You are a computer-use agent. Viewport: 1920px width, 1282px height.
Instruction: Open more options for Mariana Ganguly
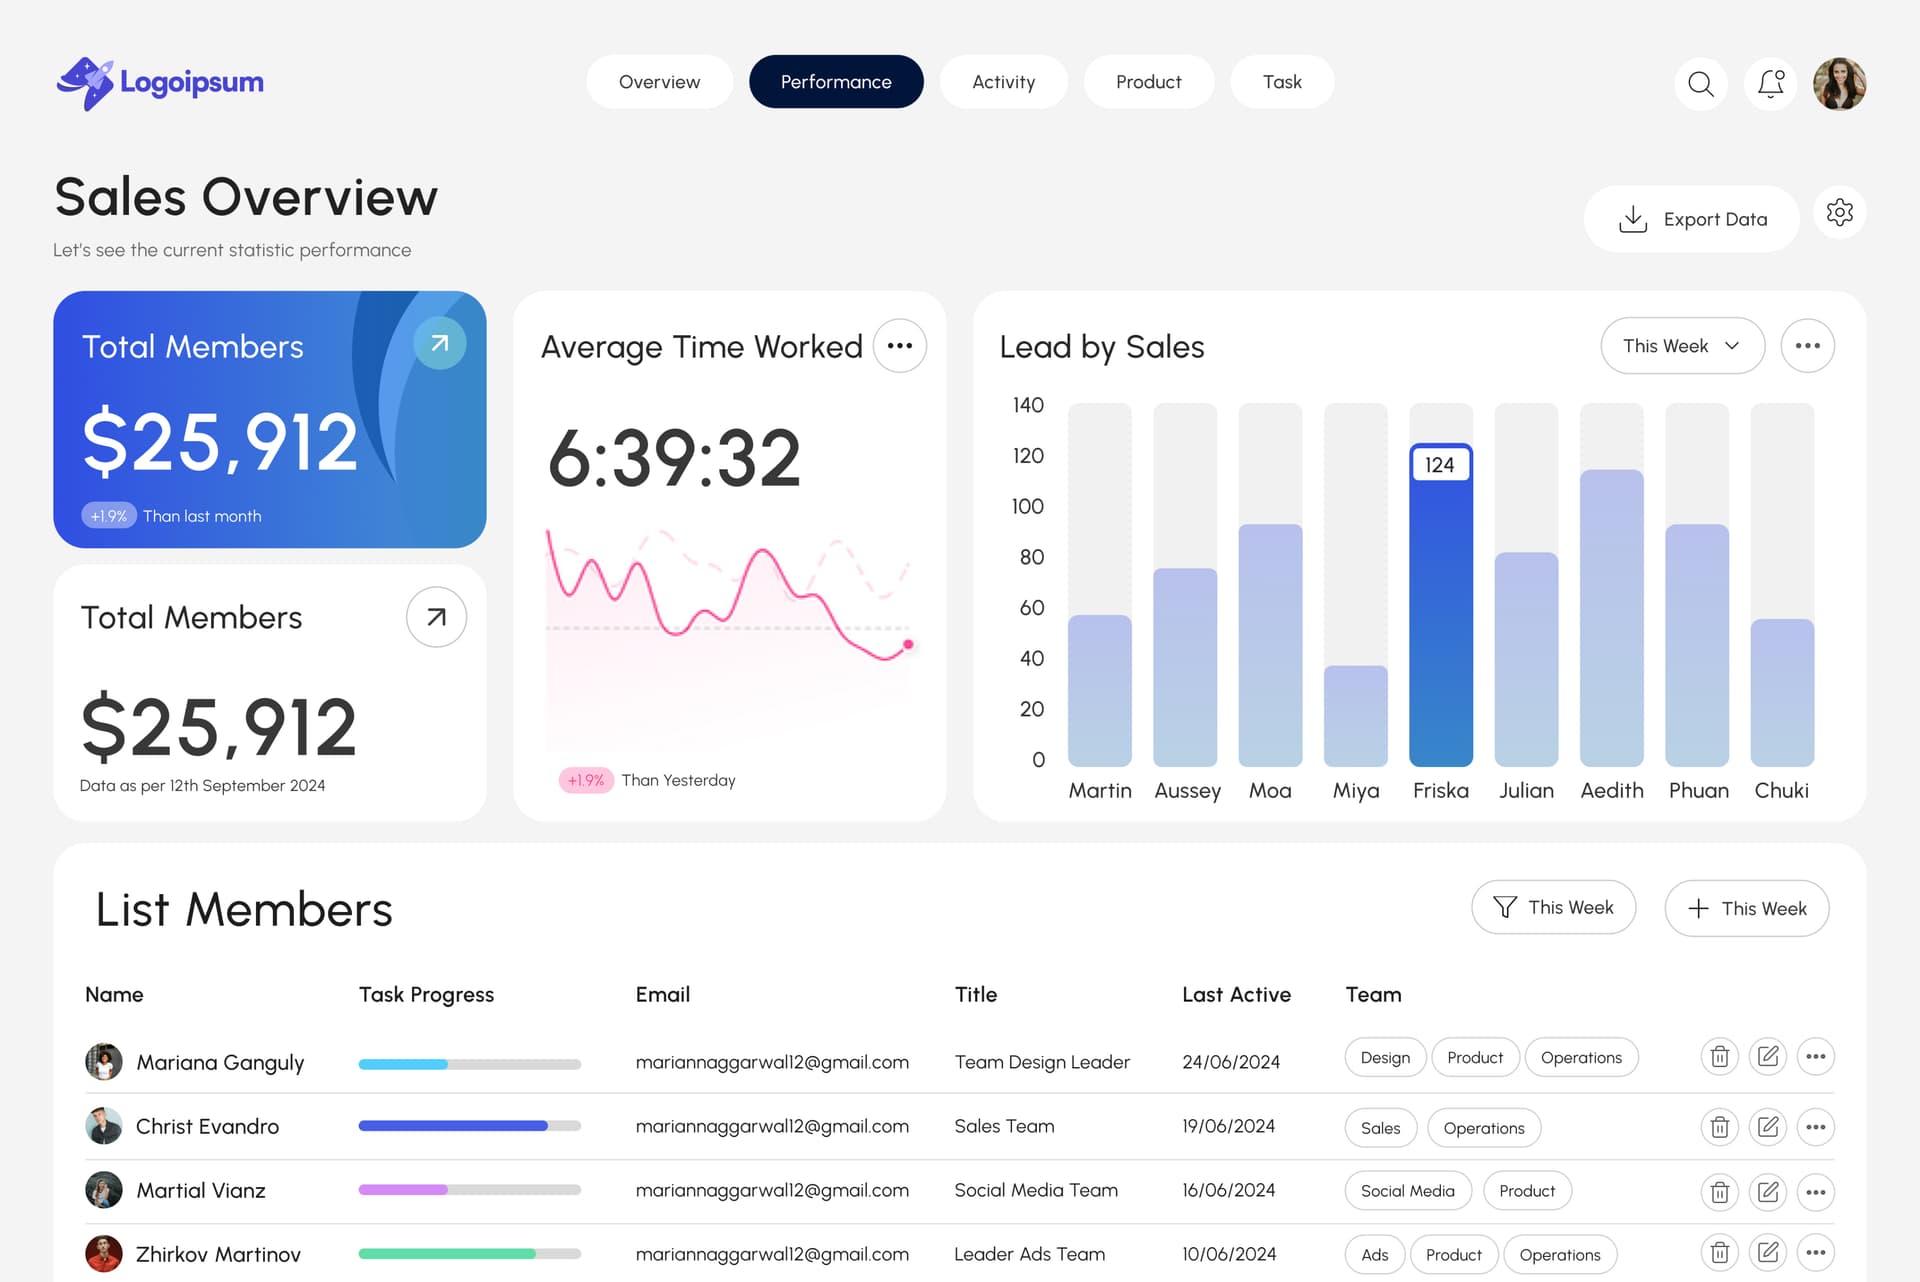(x=1816, y=1057)
